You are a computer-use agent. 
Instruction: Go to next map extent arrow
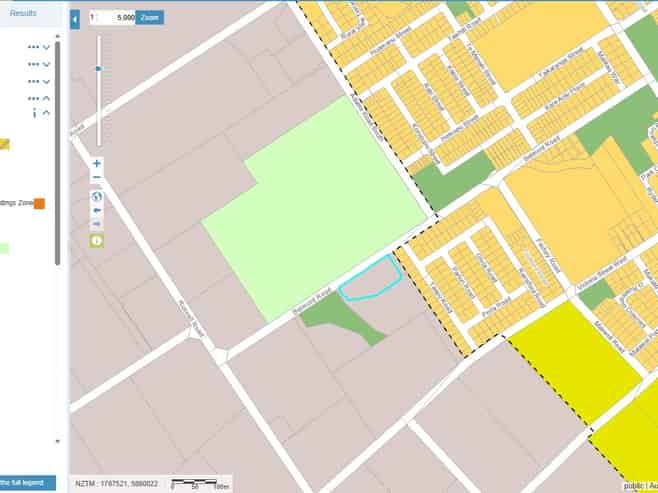pos(97,224)
